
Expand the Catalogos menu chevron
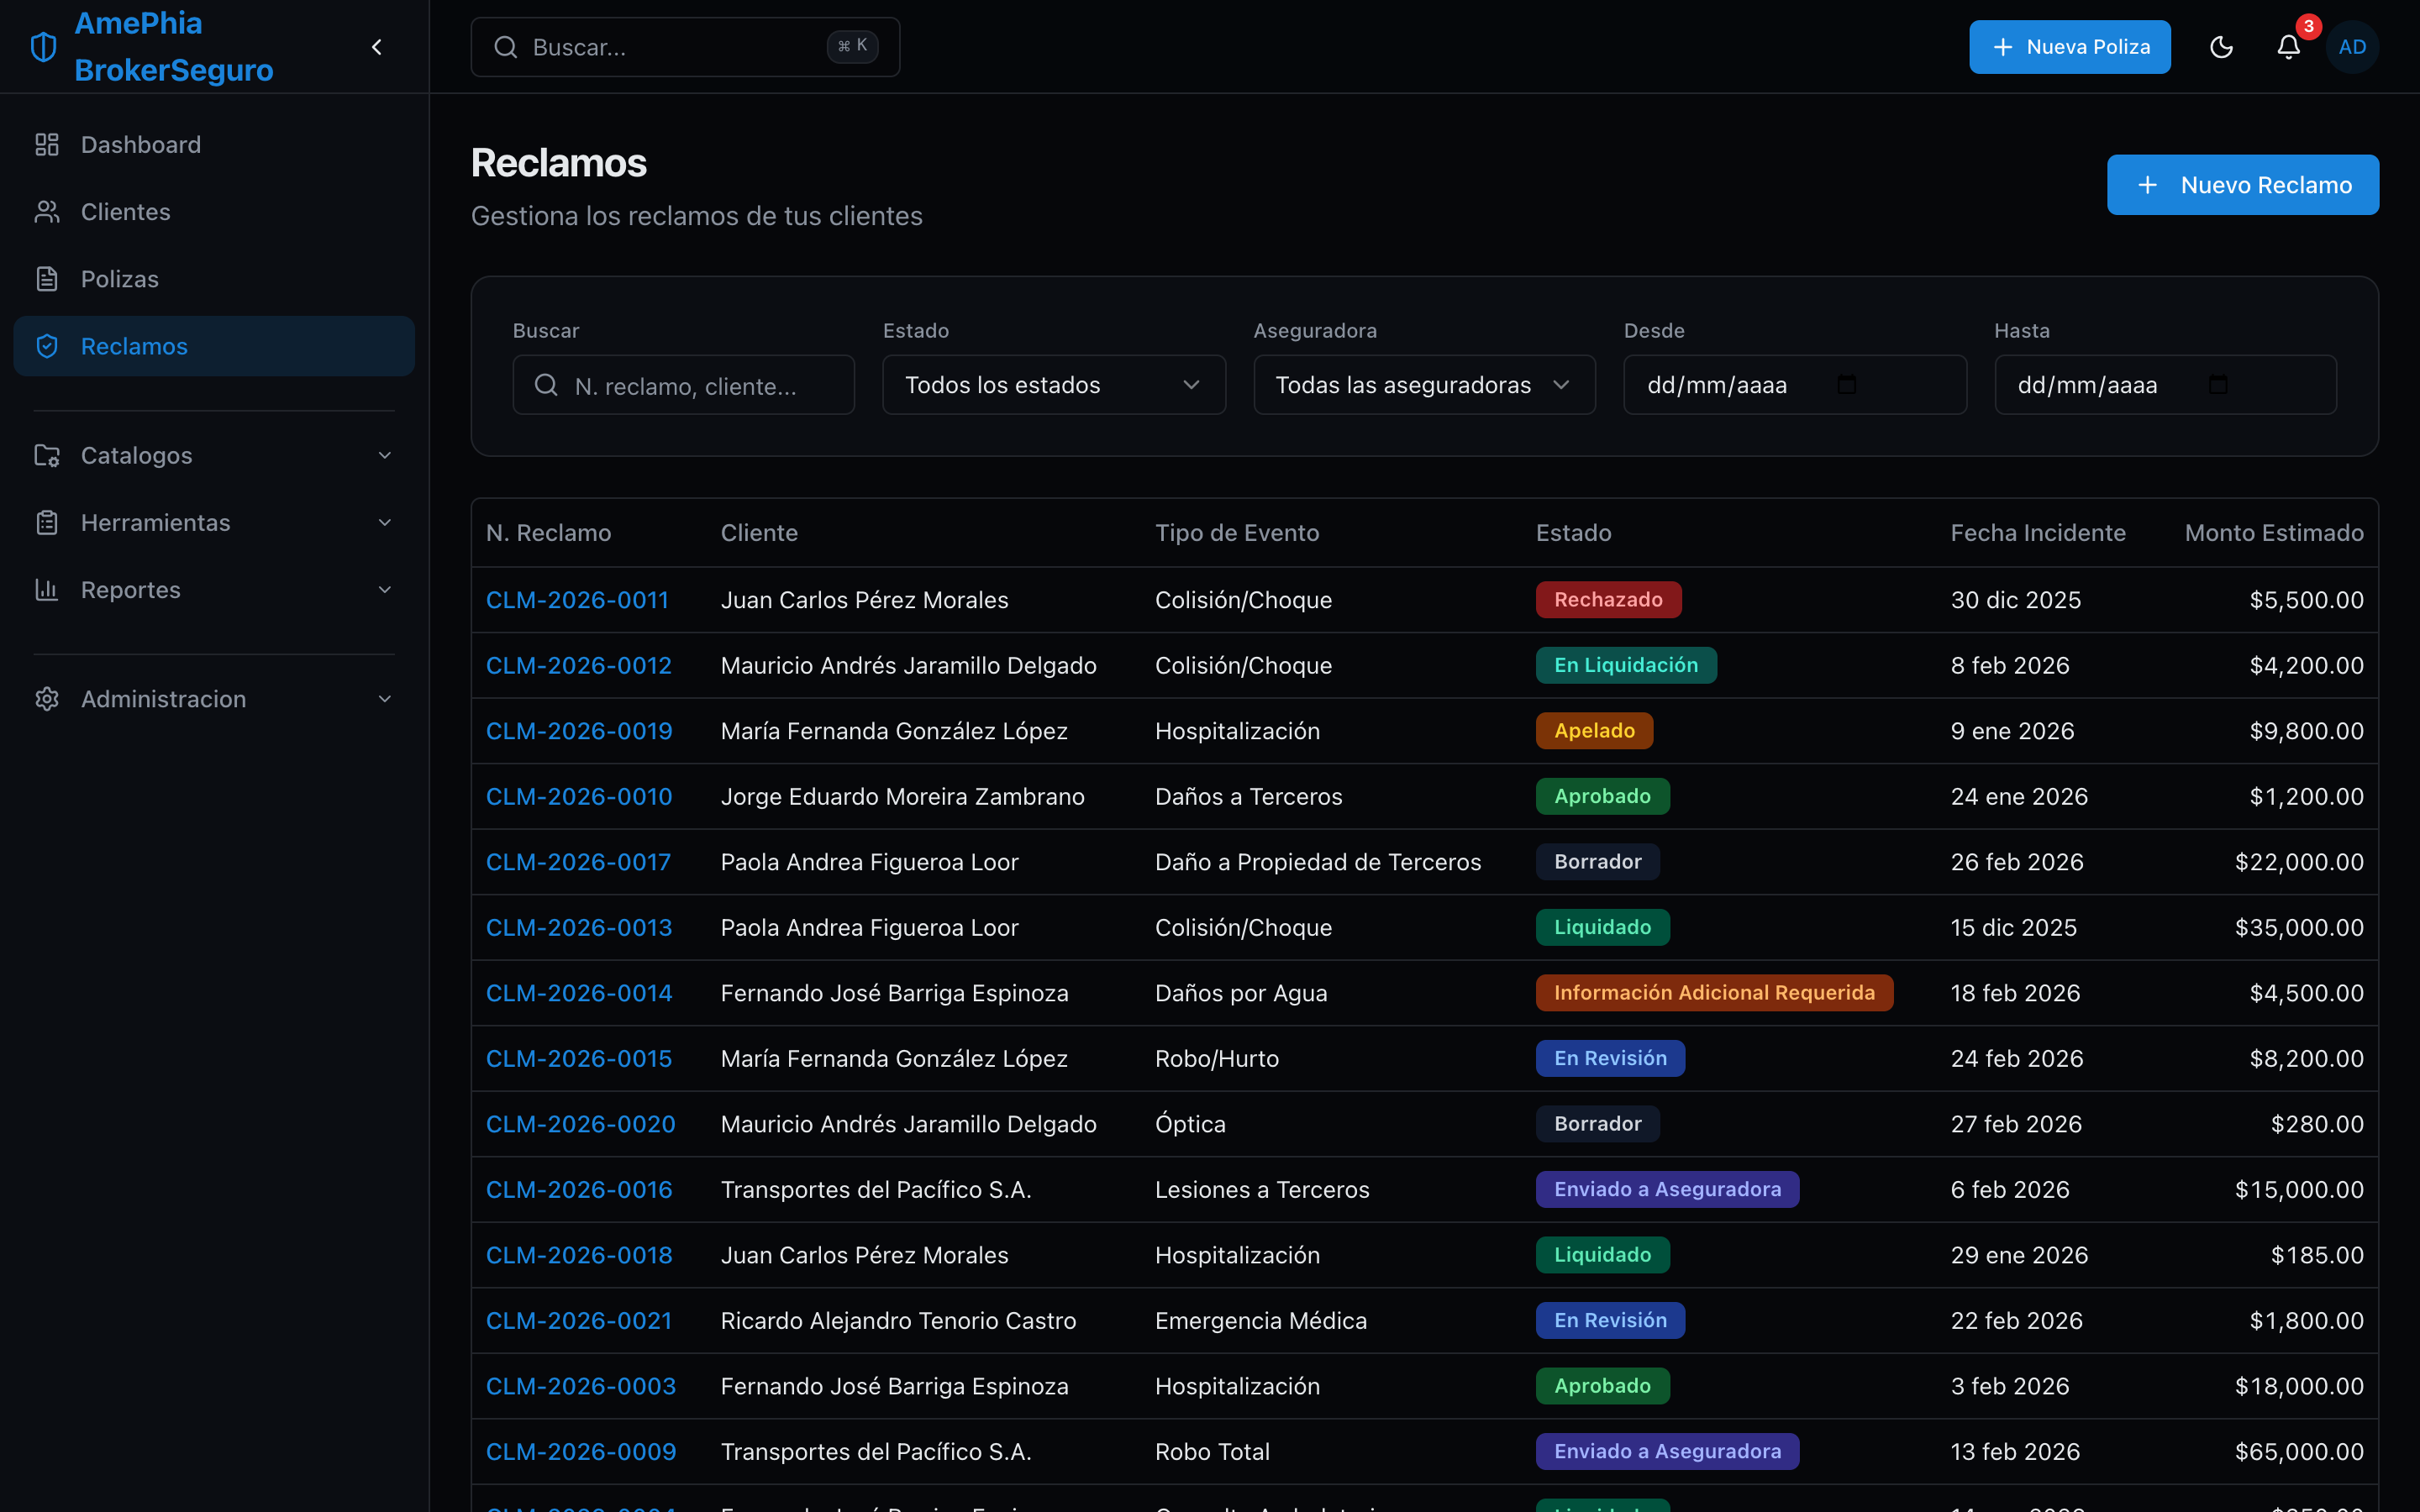385,455
